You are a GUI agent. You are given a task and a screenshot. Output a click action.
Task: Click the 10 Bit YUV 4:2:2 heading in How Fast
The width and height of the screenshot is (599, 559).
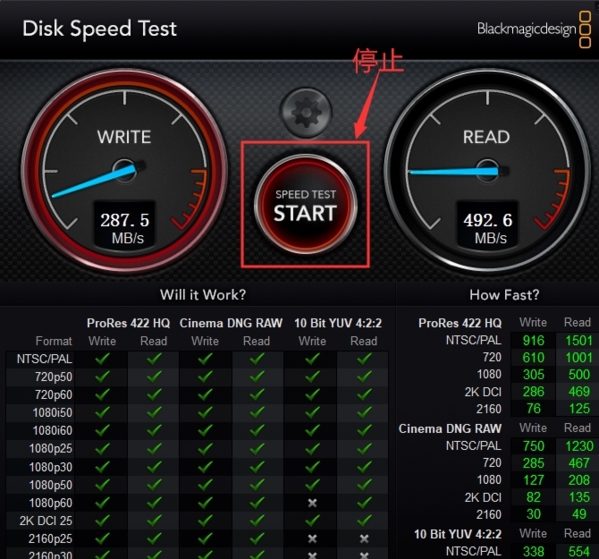458,534
